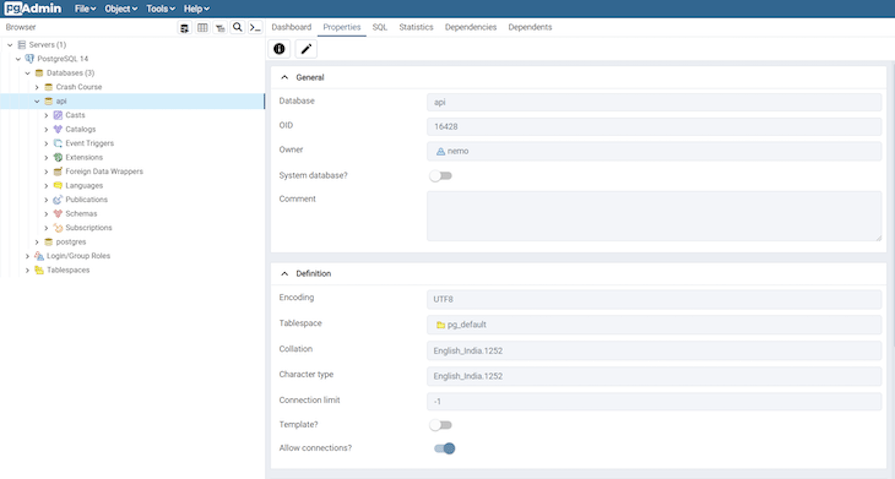895x479 pixels.
Task: Click the Subscriptions node icon
Action: (x=58, y=228)
